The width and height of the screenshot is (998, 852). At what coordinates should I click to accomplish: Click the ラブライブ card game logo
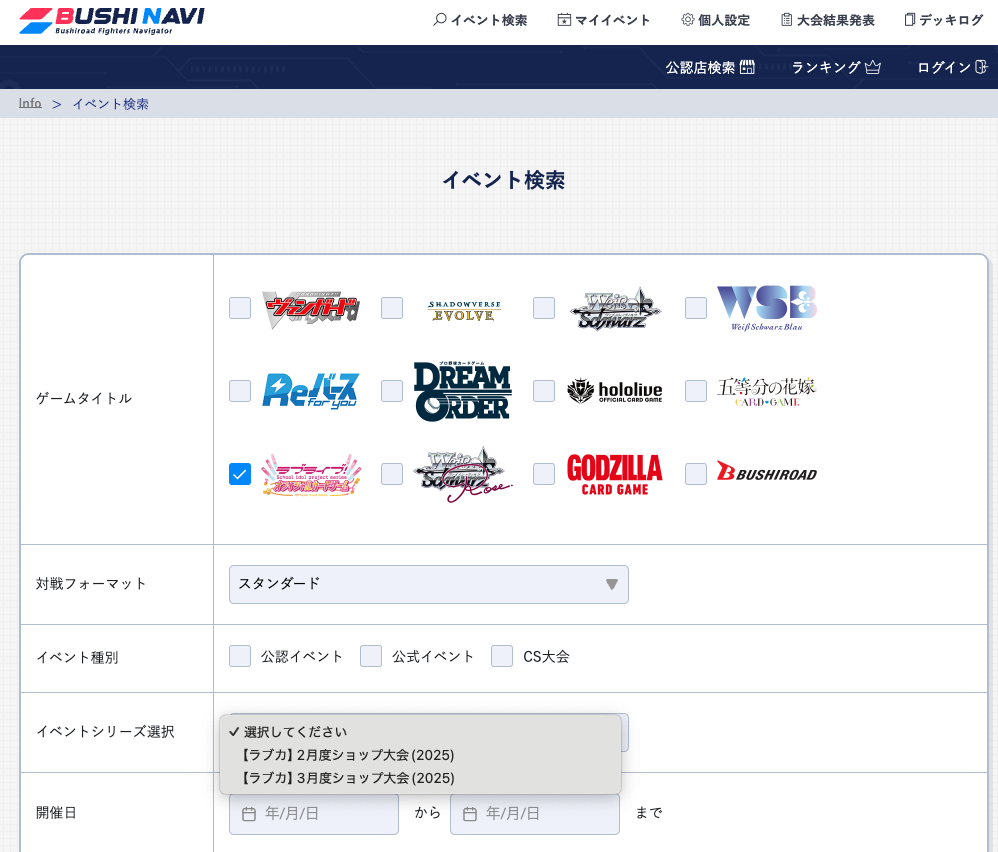[311, 475]
